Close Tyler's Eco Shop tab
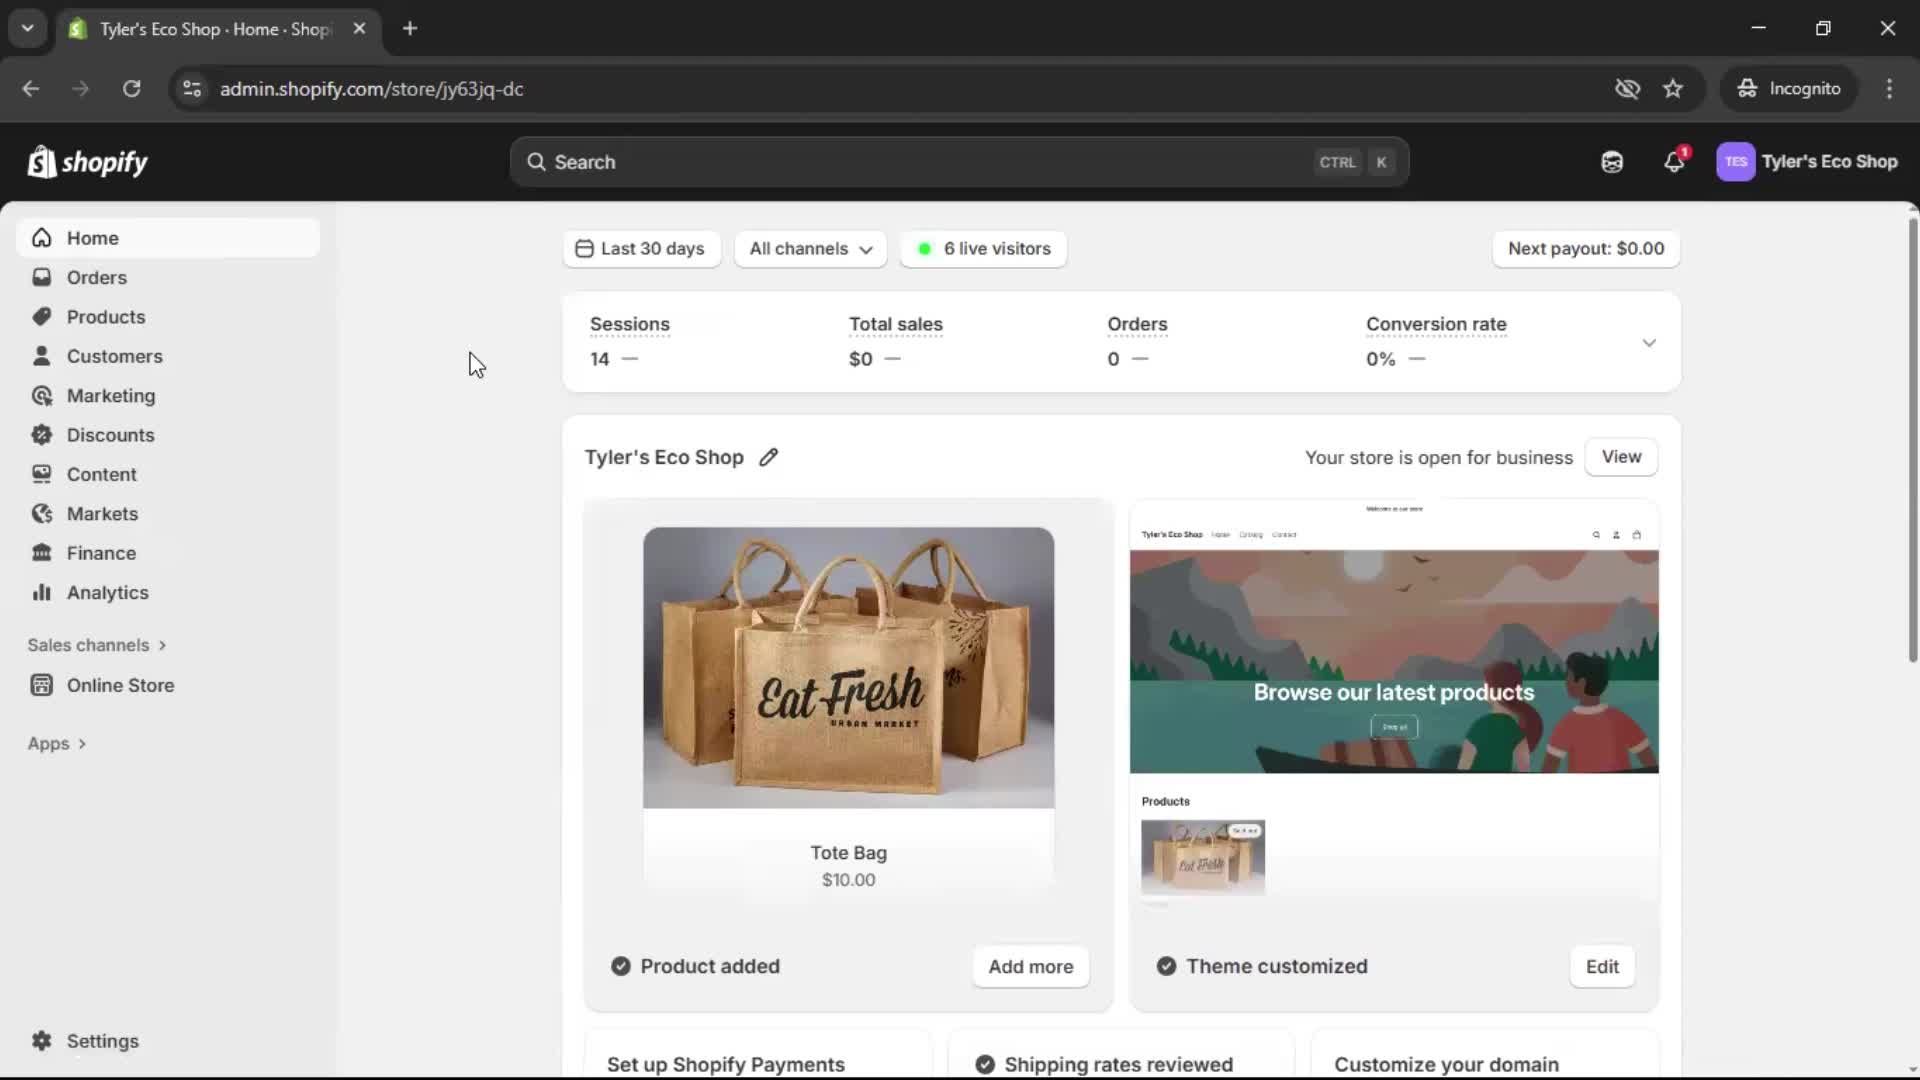The image size is (1920, 1080). (x=360, y=29)
